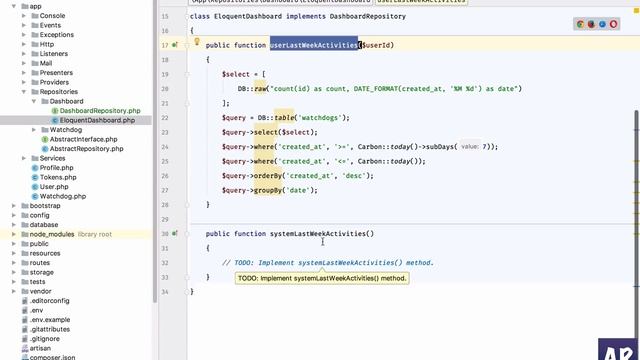Click the Tokens.php class icon

coord(35,177)
